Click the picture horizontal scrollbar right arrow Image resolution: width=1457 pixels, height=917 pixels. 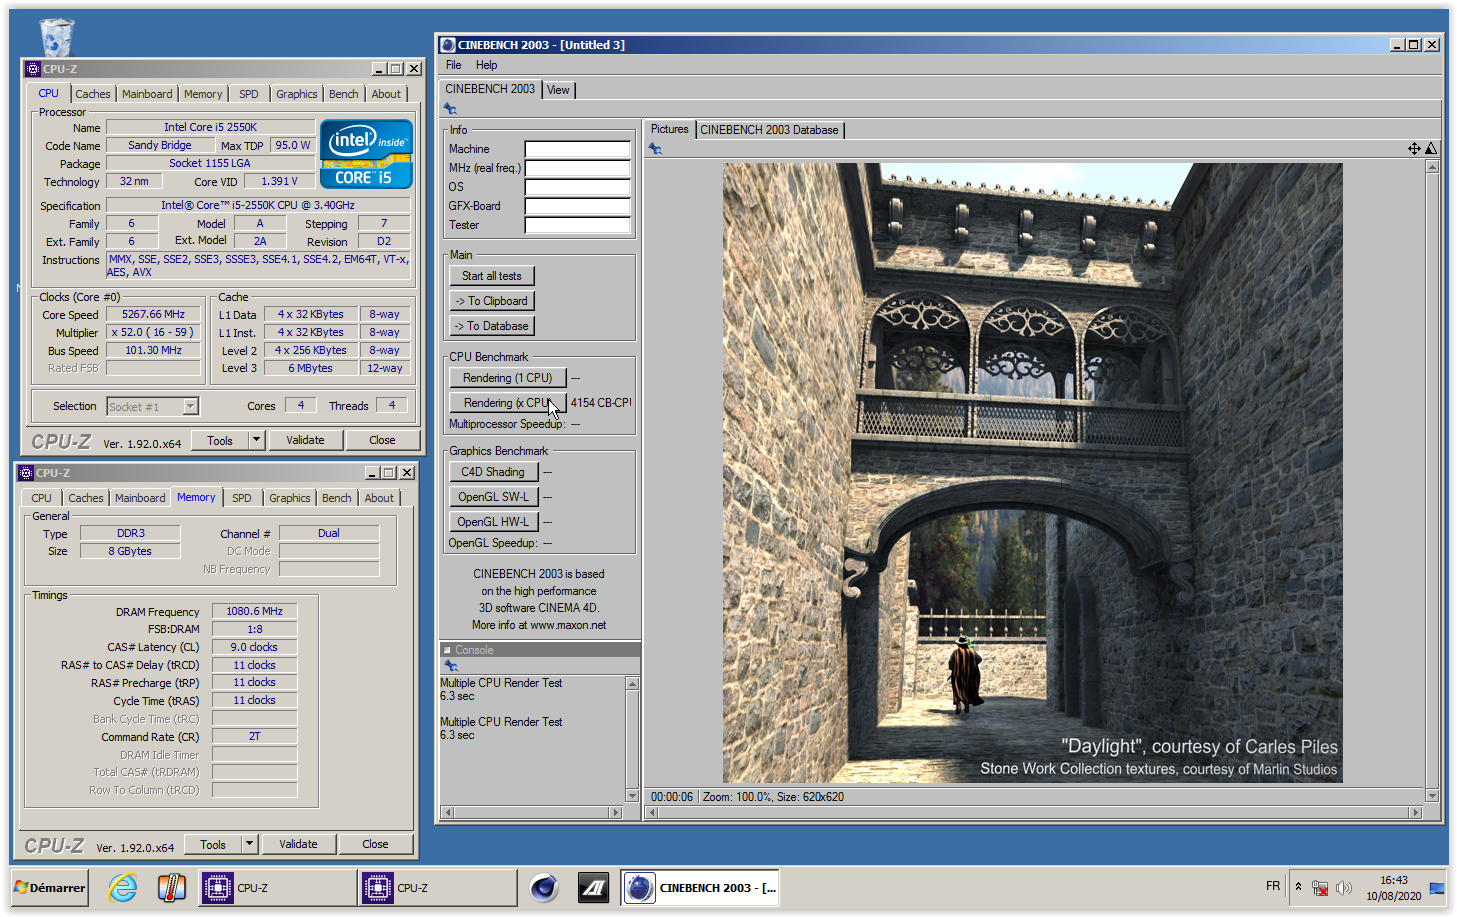click(x=1415, y=813)
